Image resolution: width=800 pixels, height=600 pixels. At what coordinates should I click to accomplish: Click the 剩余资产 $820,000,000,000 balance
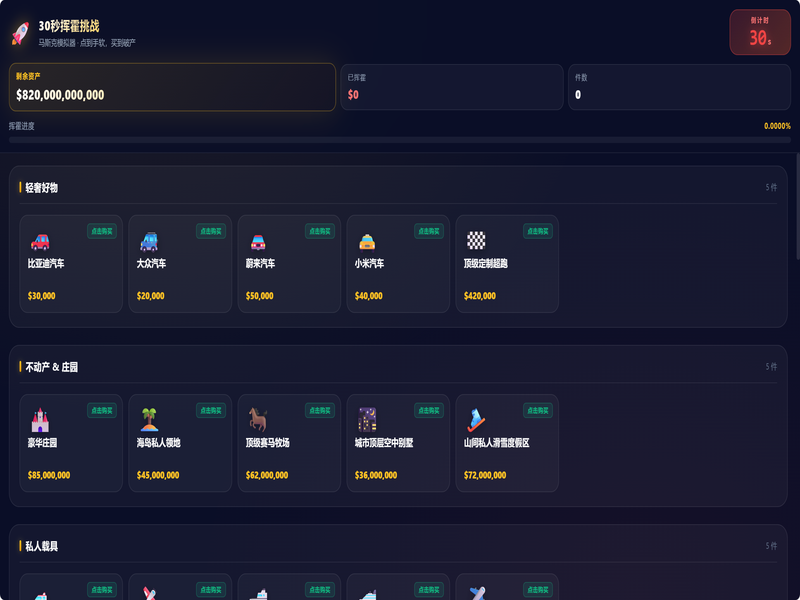point(60,95)
